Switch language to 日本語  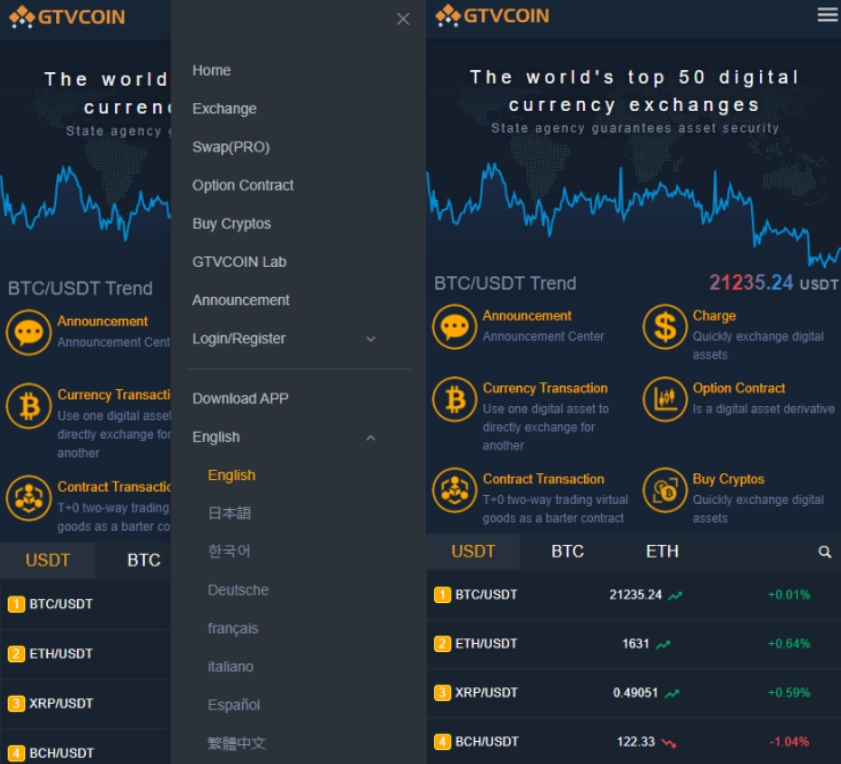tap(229, 513)
